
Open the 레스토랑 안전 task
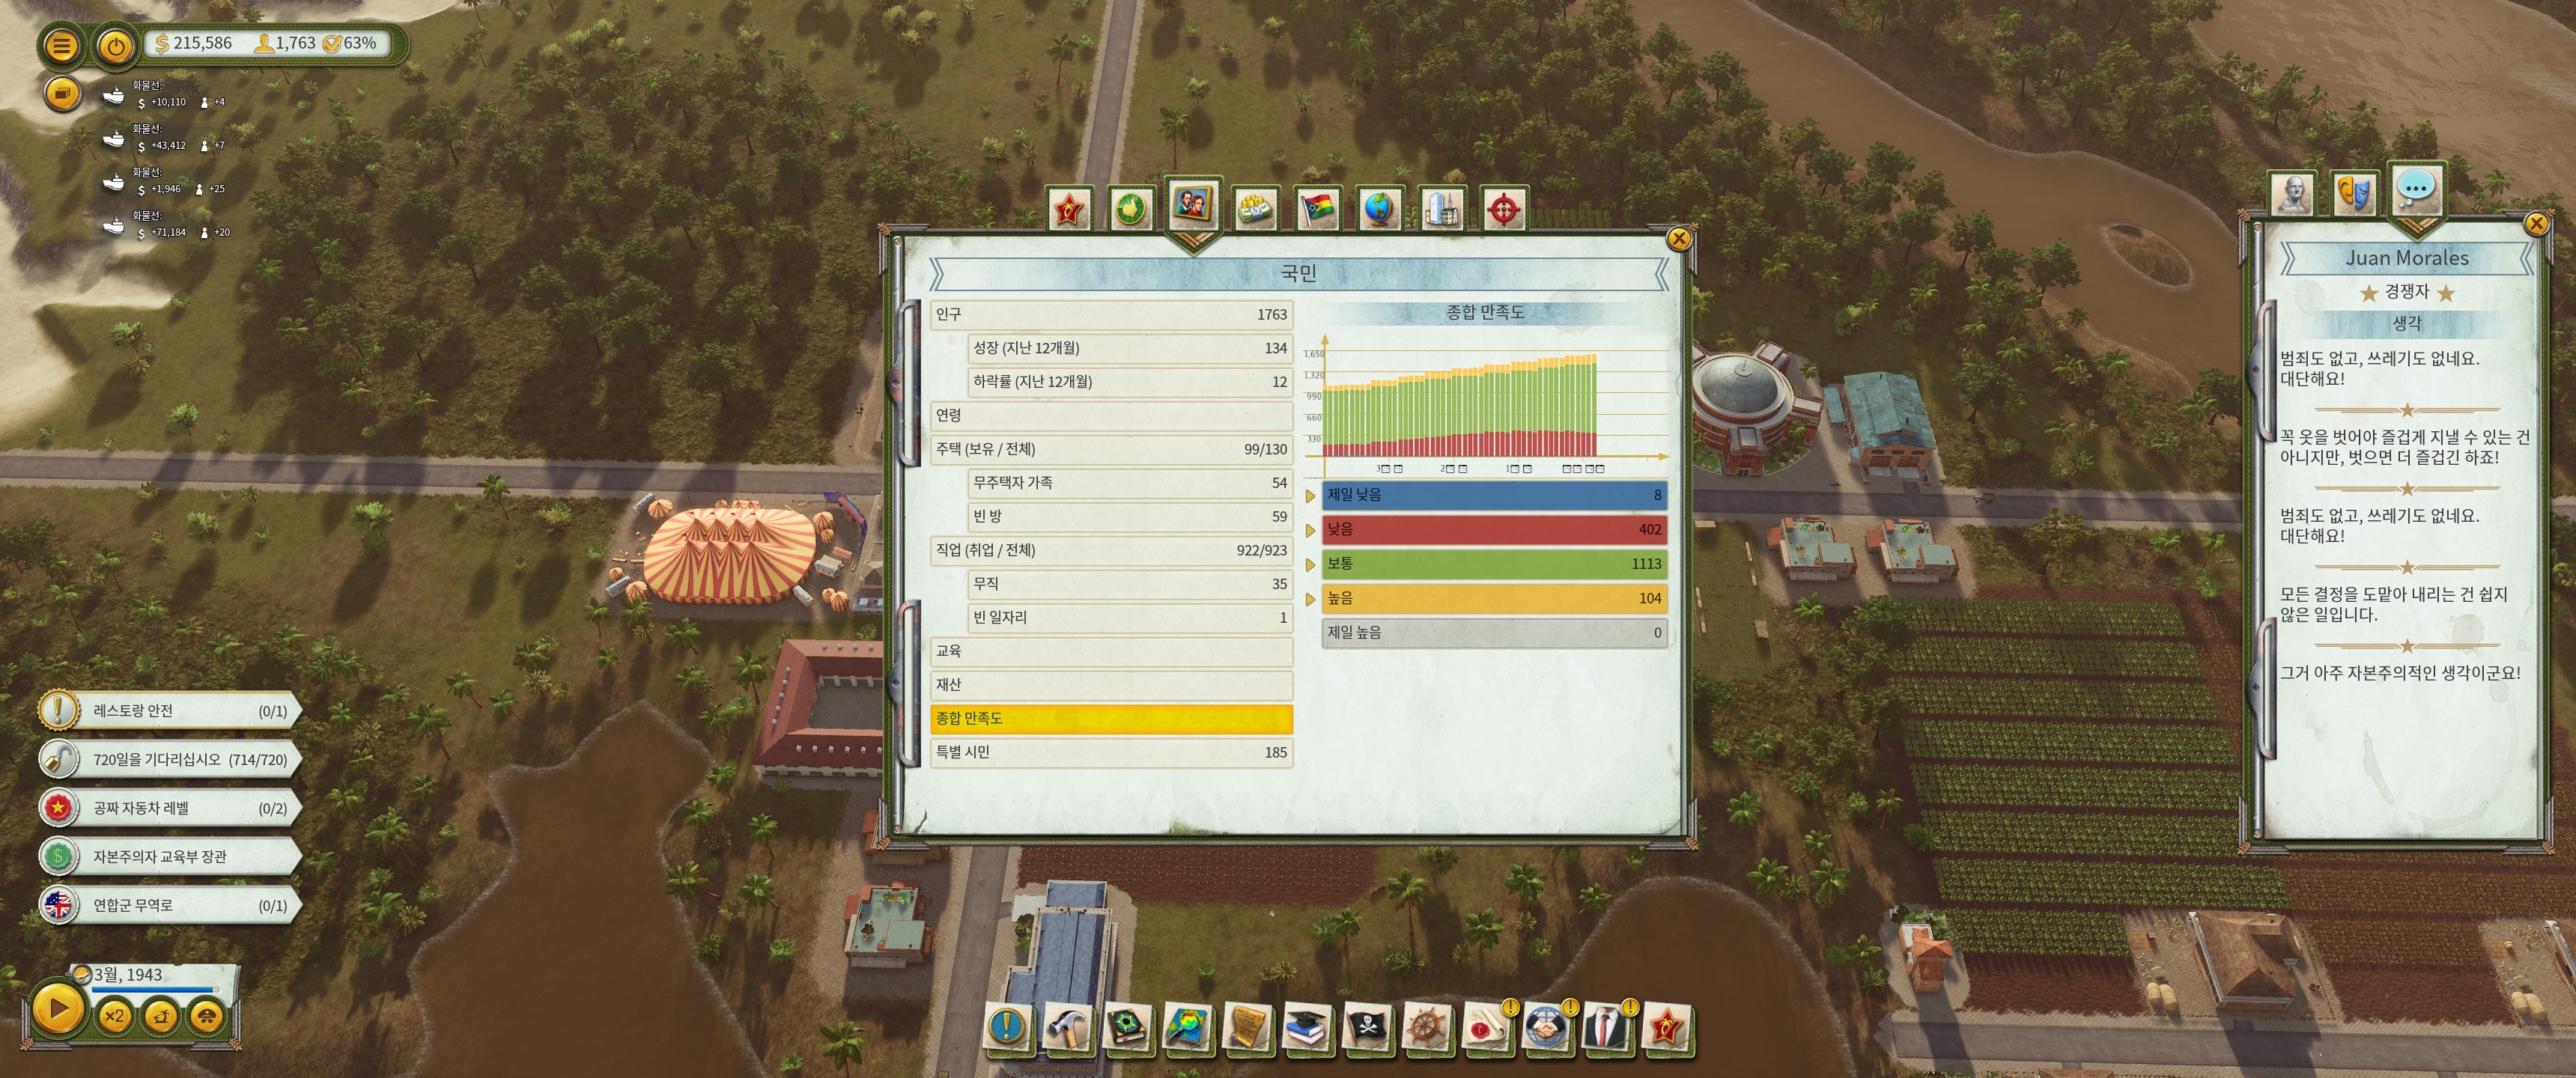170,711
